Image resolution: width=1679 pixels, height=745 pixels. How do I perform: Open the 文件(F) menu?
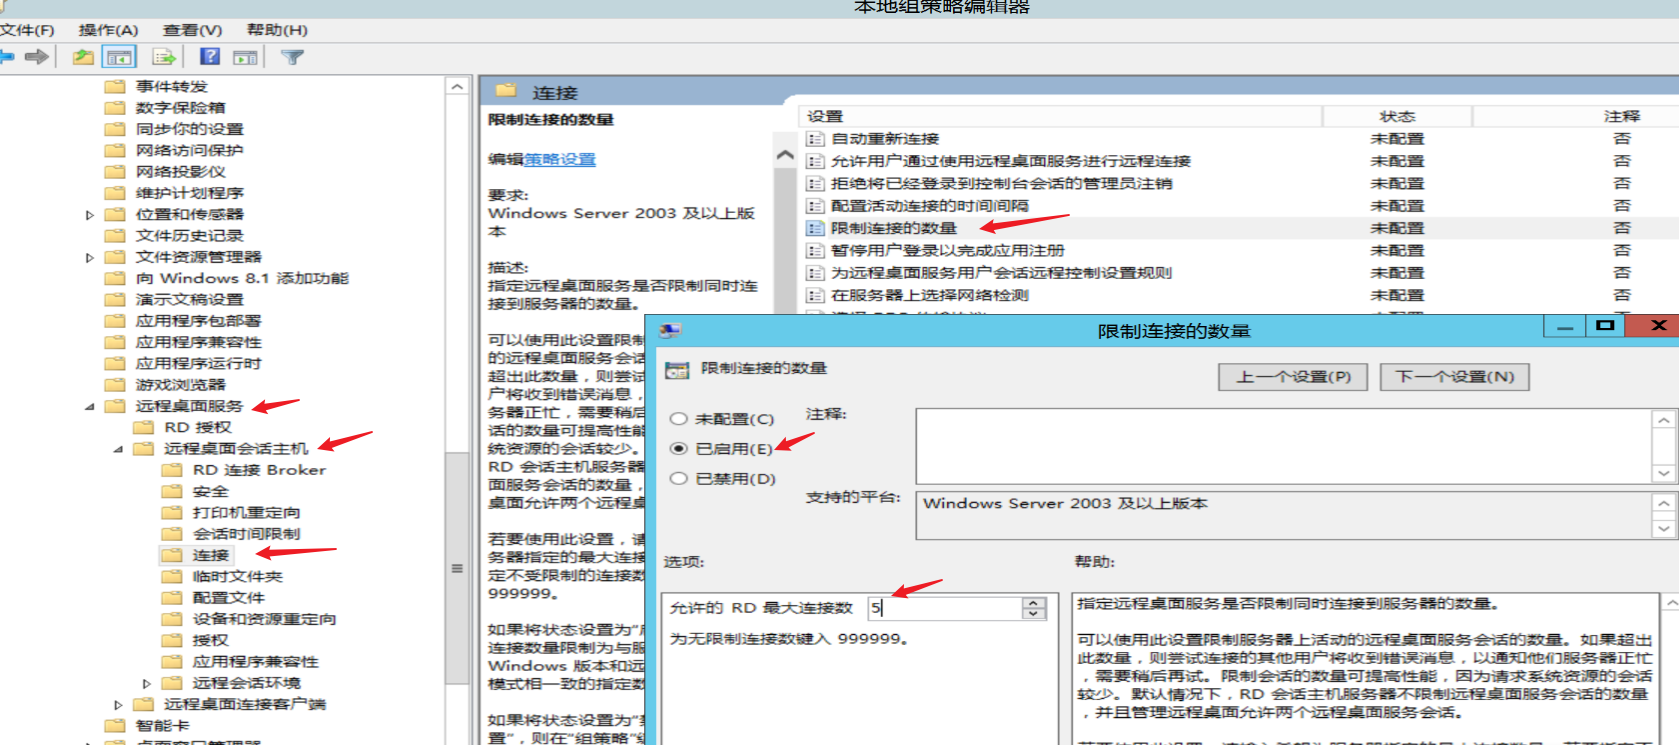(27, 30)
